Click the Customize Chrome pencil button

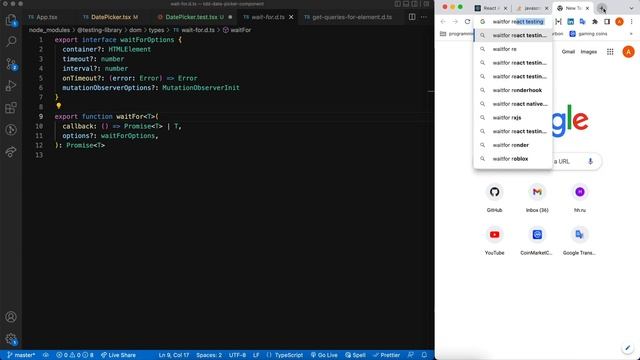(627, 348)
